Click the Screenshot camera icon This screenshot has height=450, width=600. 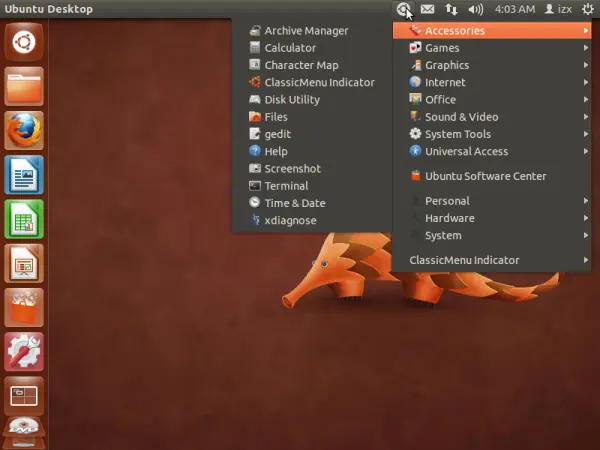(254, 168)
